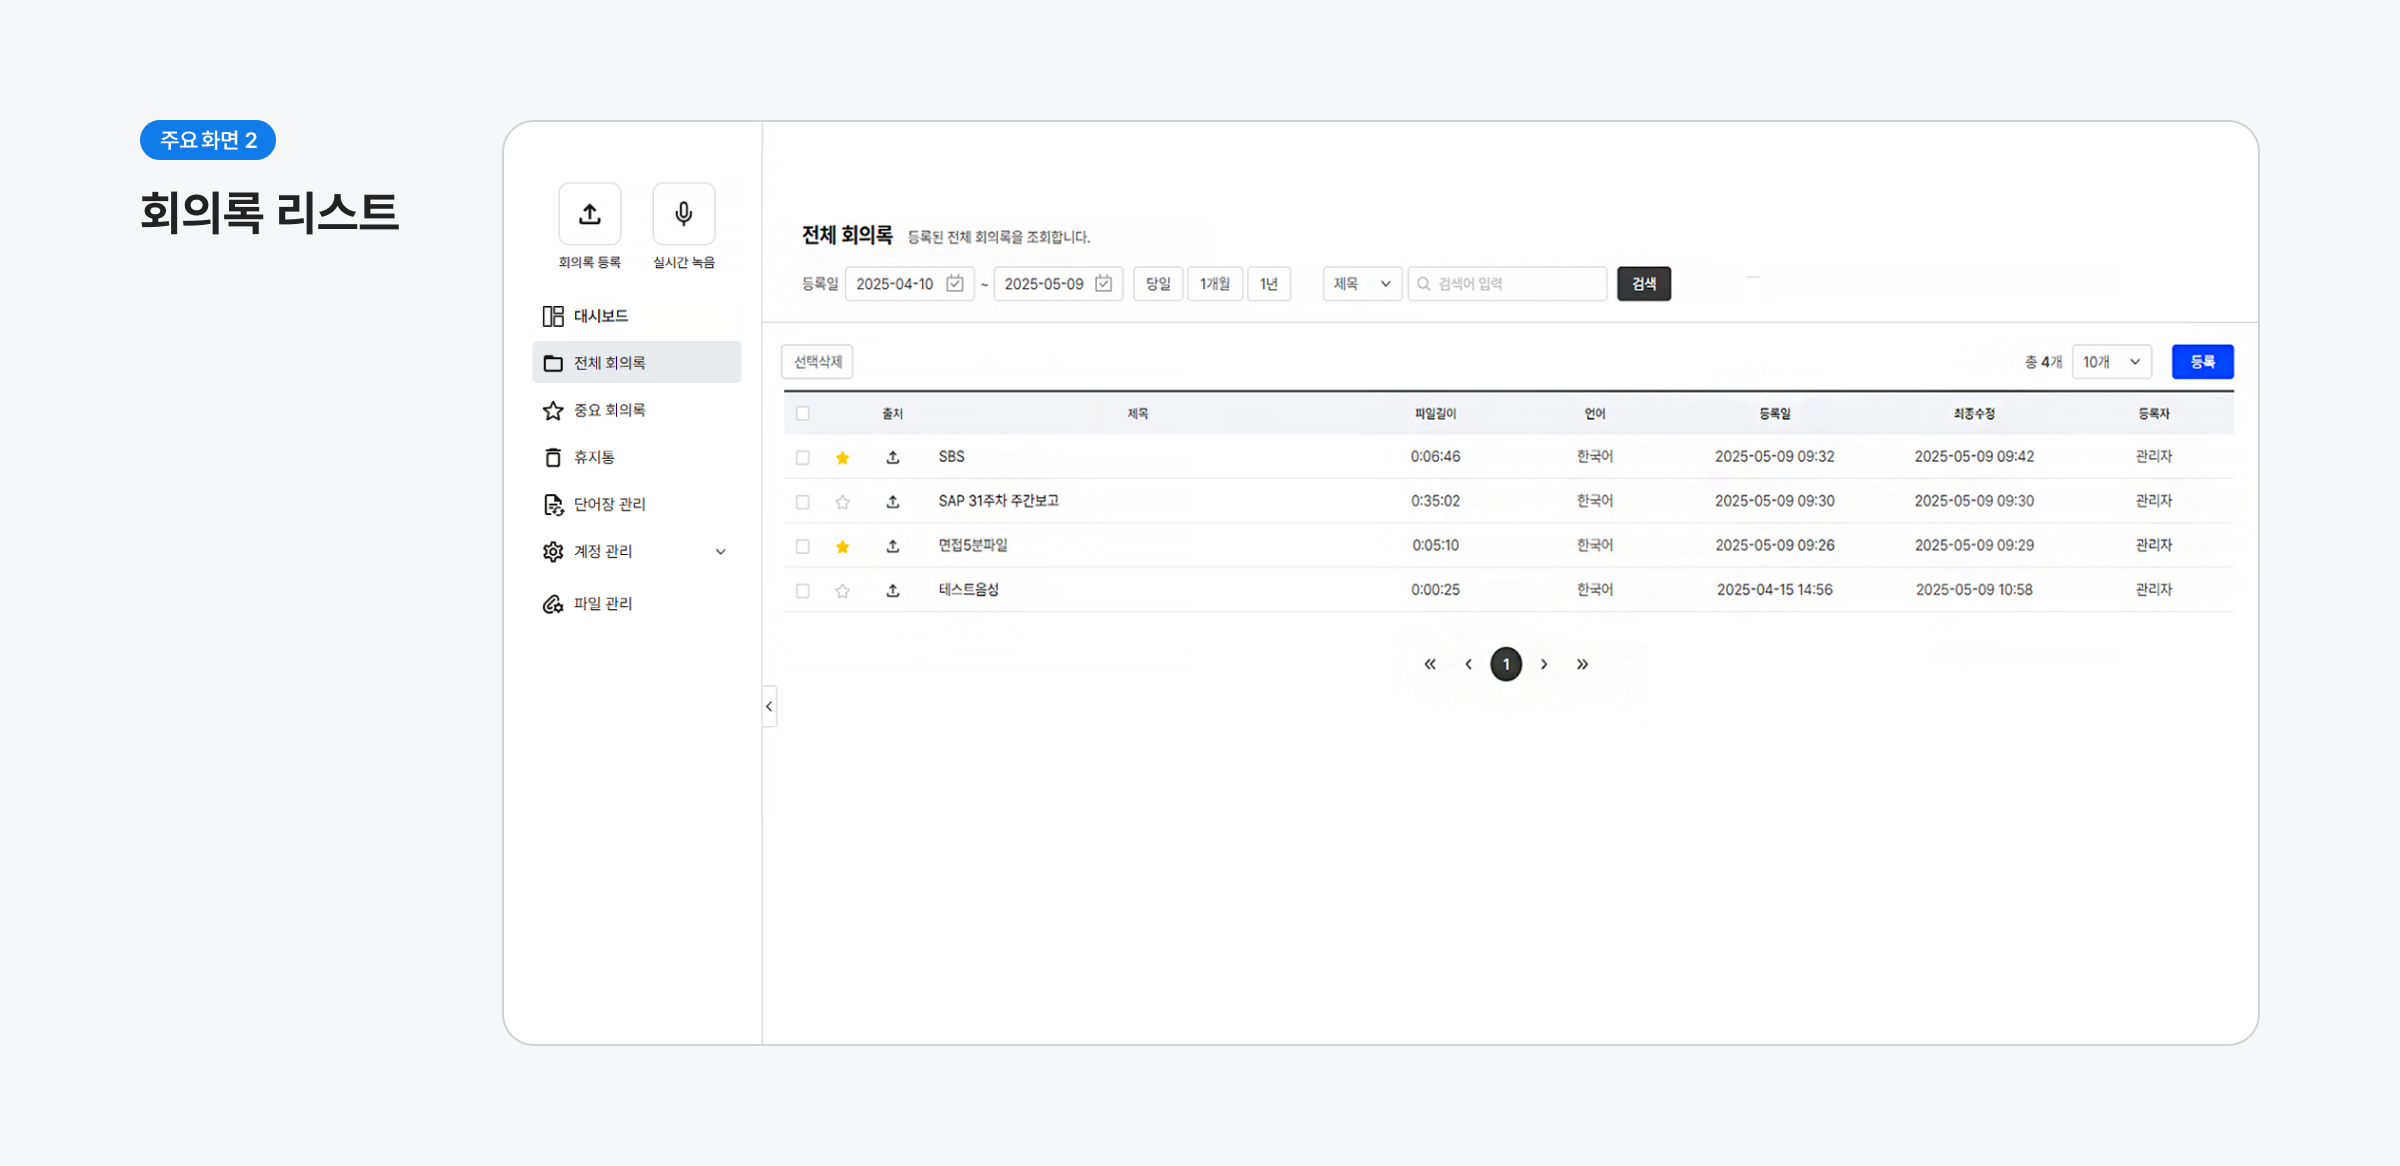Open end date calendar picker icon

[1103, 284]
